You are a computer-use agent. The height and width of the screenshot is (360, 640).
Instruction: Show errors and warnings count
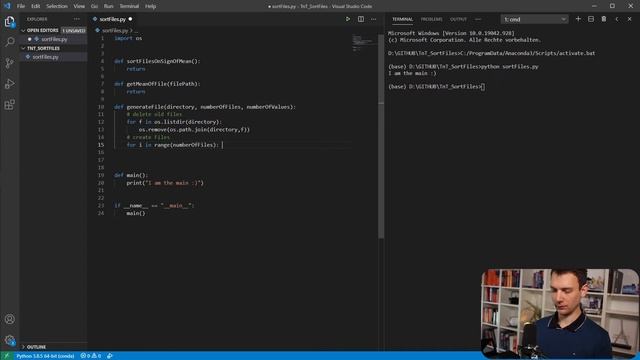(91, 356)
